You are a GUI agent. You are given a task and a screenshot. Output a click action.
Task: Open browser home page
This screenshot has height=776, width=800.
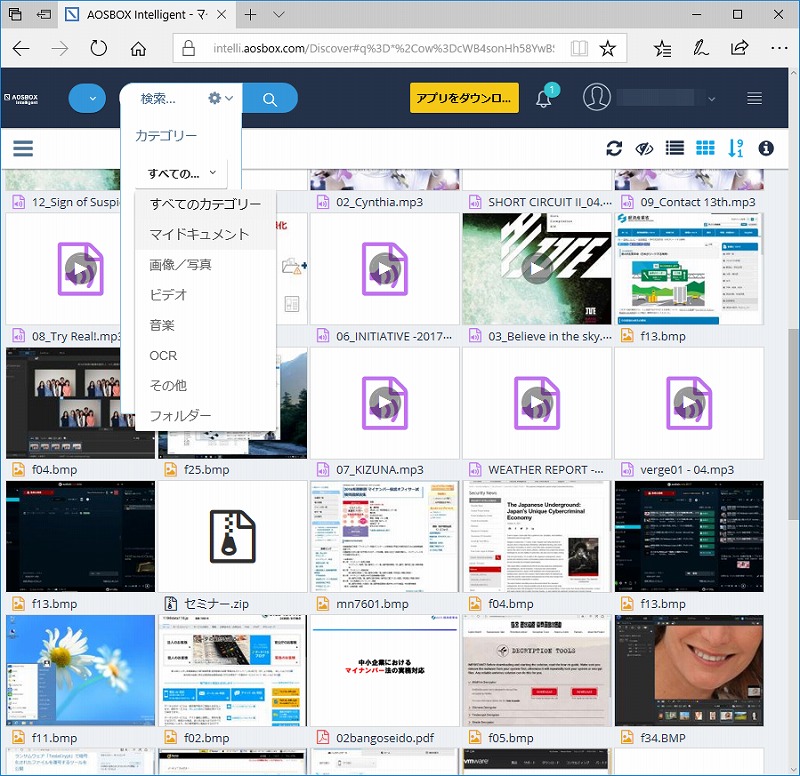click(x=138, y=49)
